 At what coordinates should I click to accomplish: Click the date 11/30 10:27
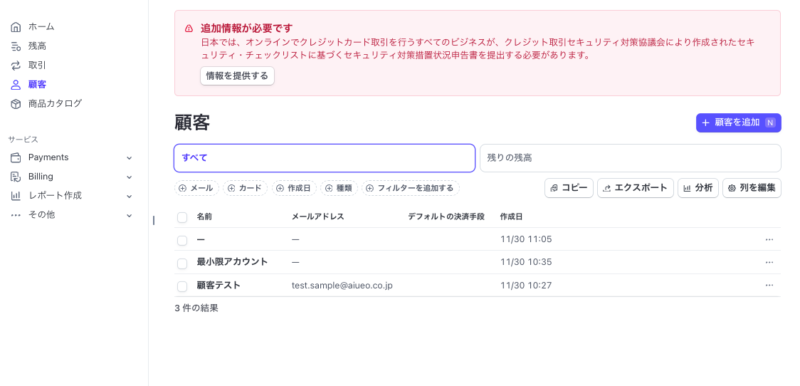click(526, 286)
